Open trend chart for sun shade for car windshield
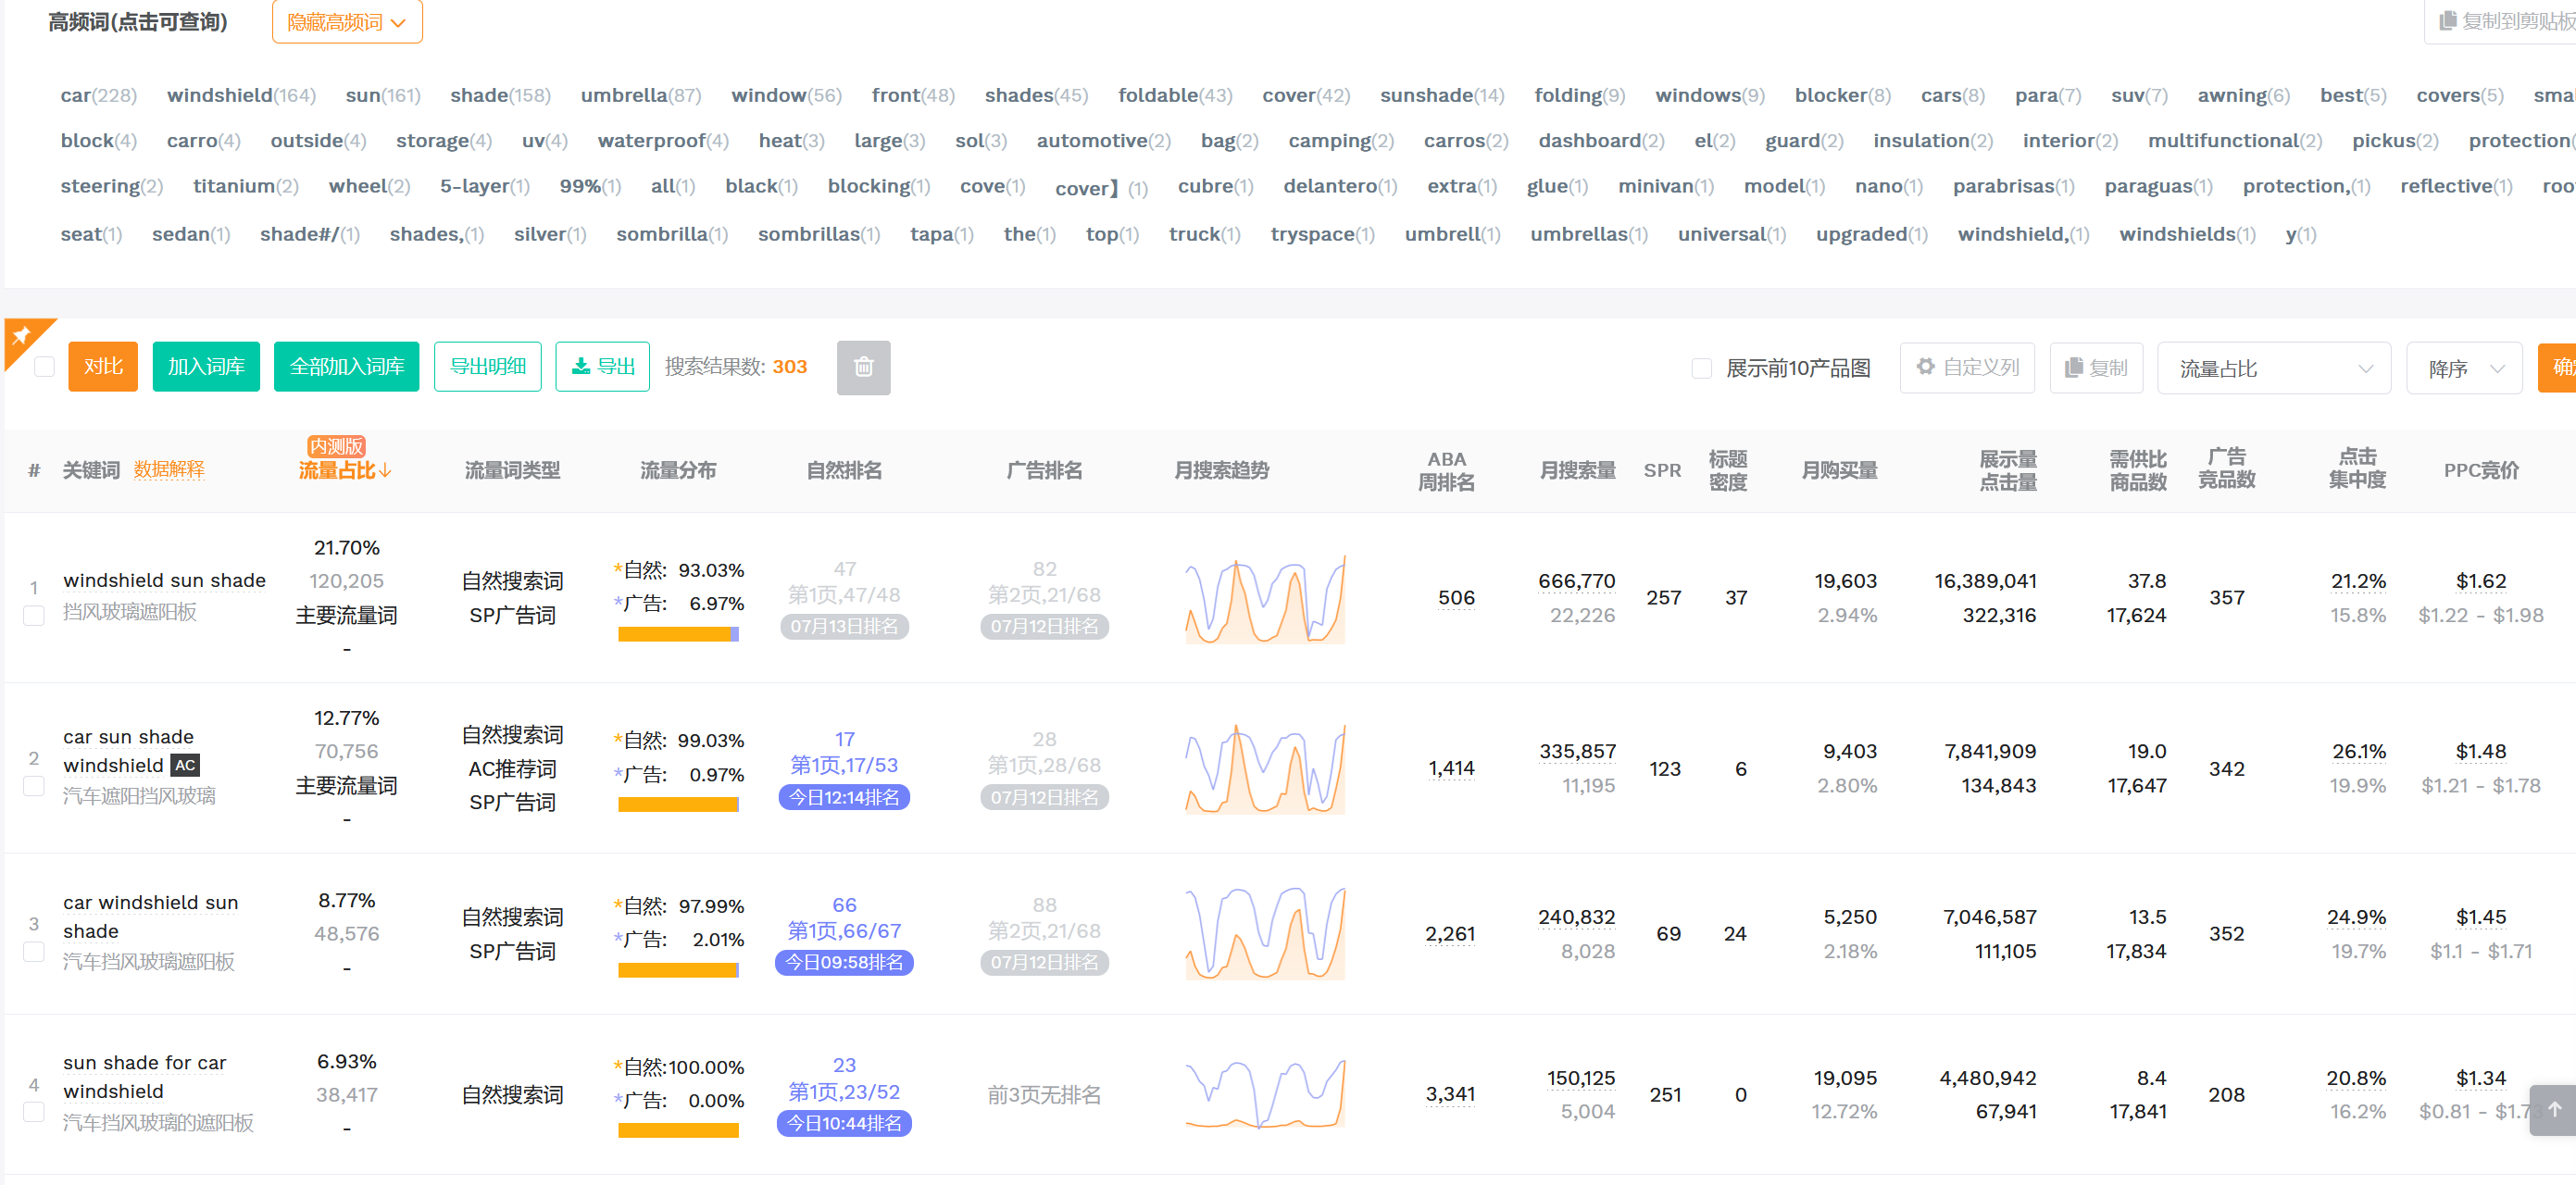The height and width of the screenshot is (1185, 2576). click(x=1264, y=1094)
